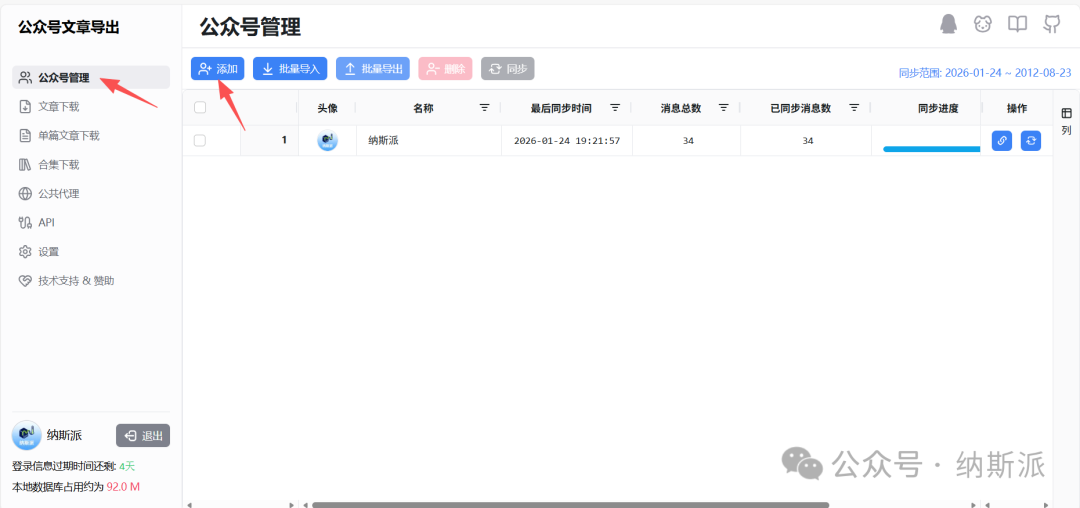Click the 同步范围 date range link
Viewport: 1080px width, 508px height.
tap(985, 73)
